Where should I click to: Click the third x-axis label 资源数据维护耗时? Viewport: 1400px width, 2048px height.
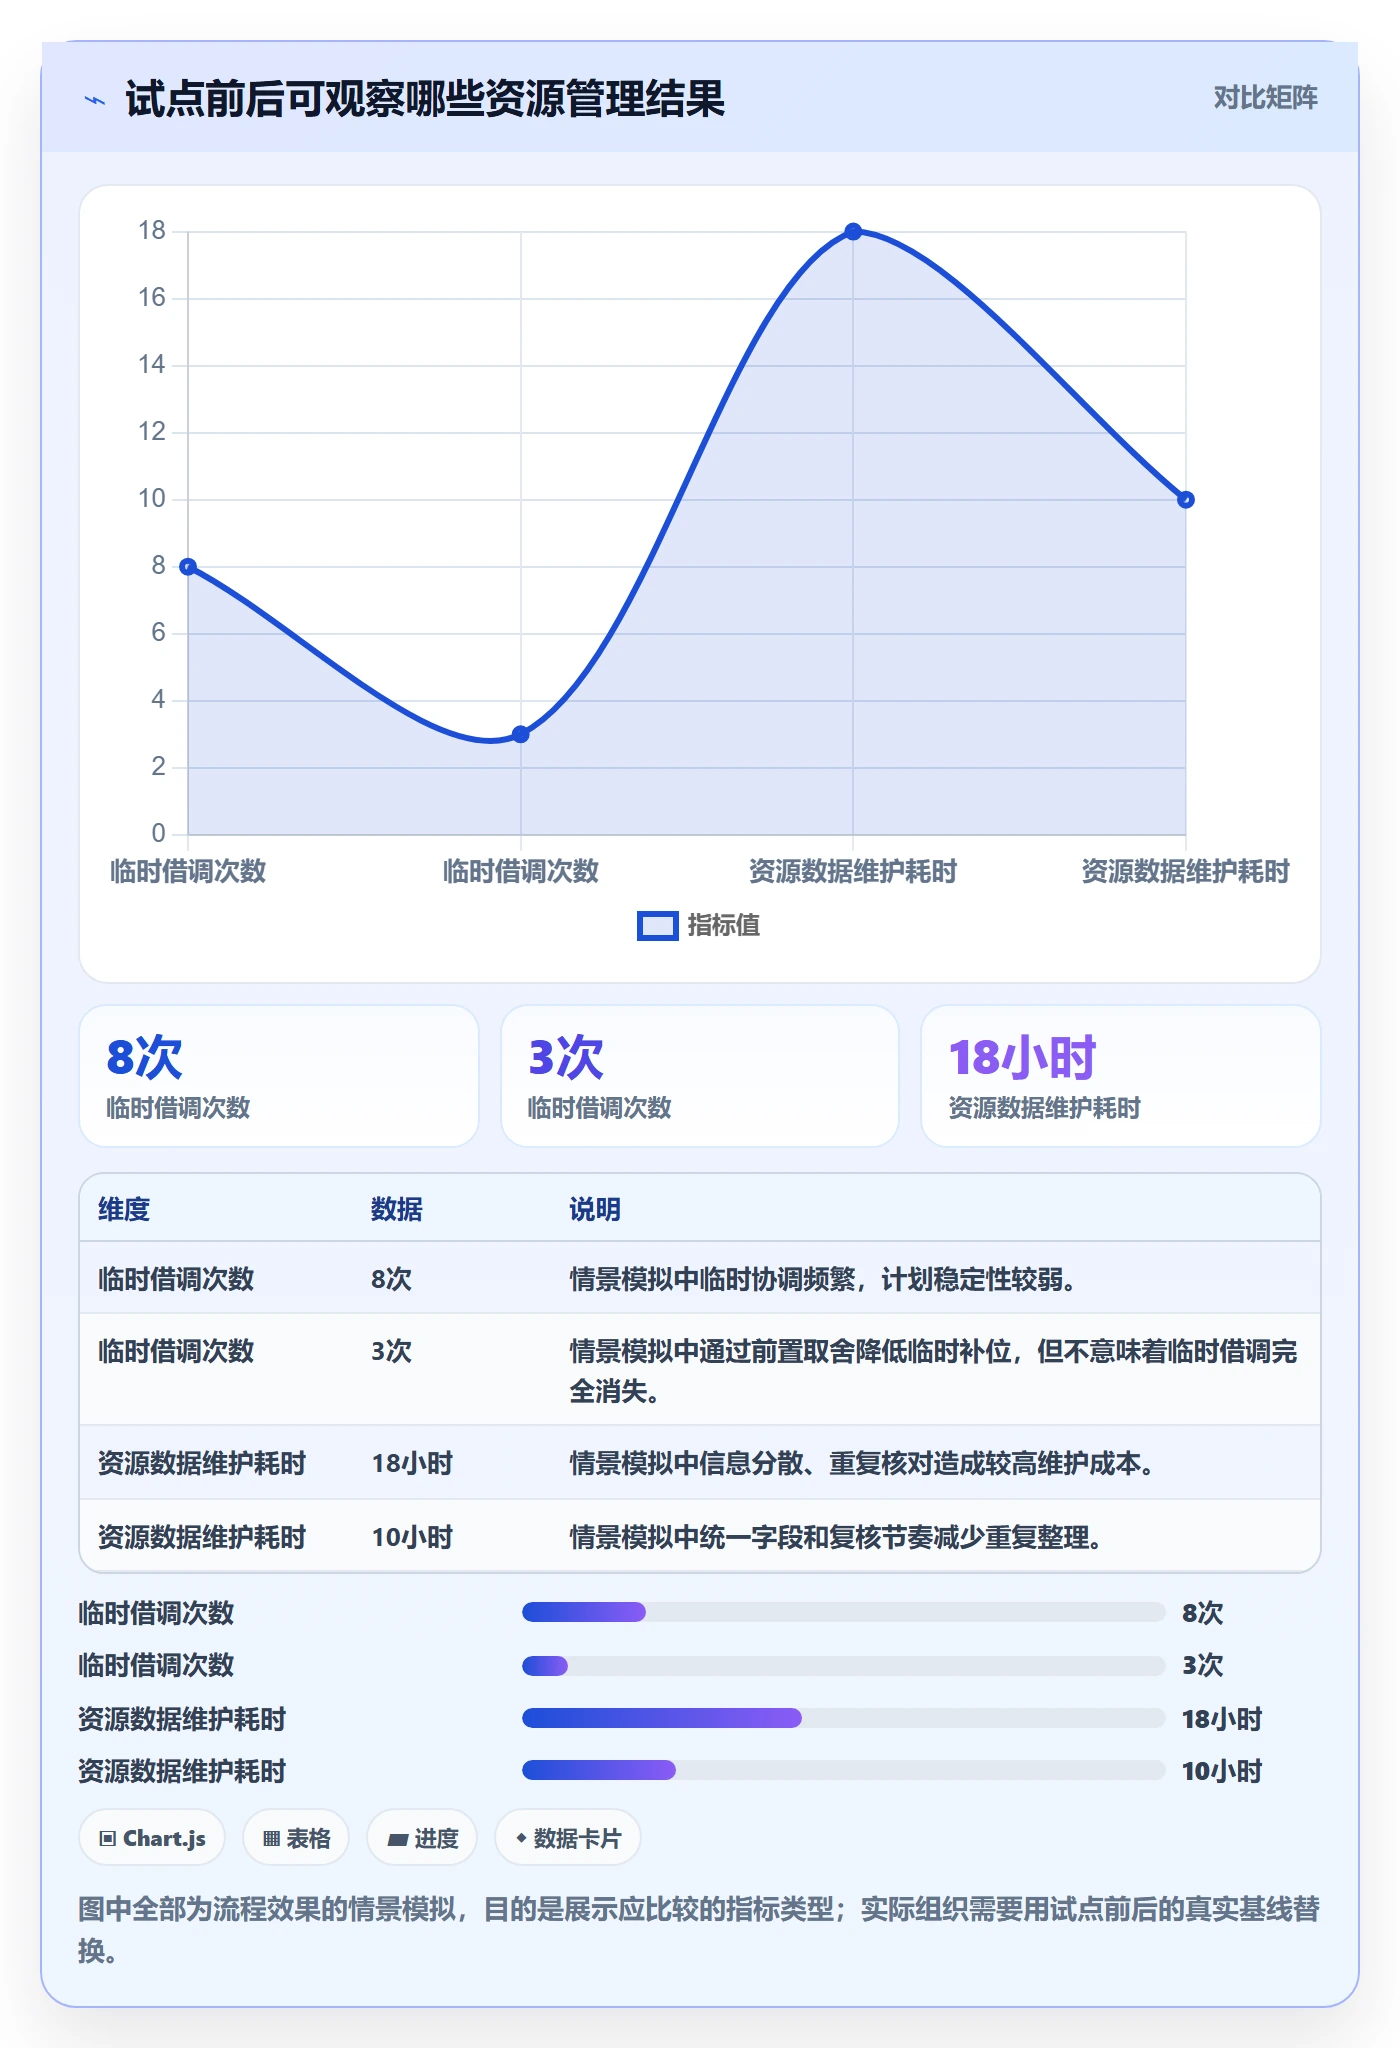[x=853, y=872]
